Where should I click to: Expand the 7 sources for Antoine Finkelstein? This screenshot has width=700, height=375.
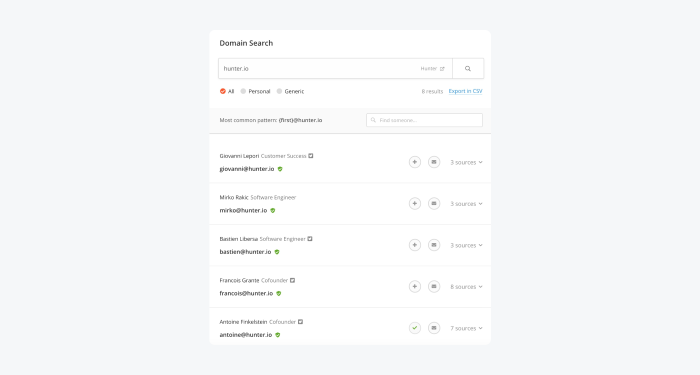pyautogui.click(x=466, y=328)
